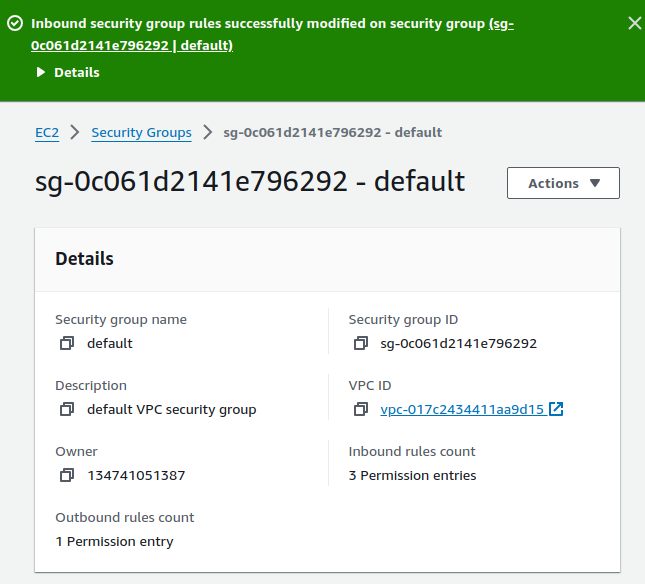Screen dimensions: 645x584
Task: Open the Actions dropdown menu
Action: click(x=563, y=183)
